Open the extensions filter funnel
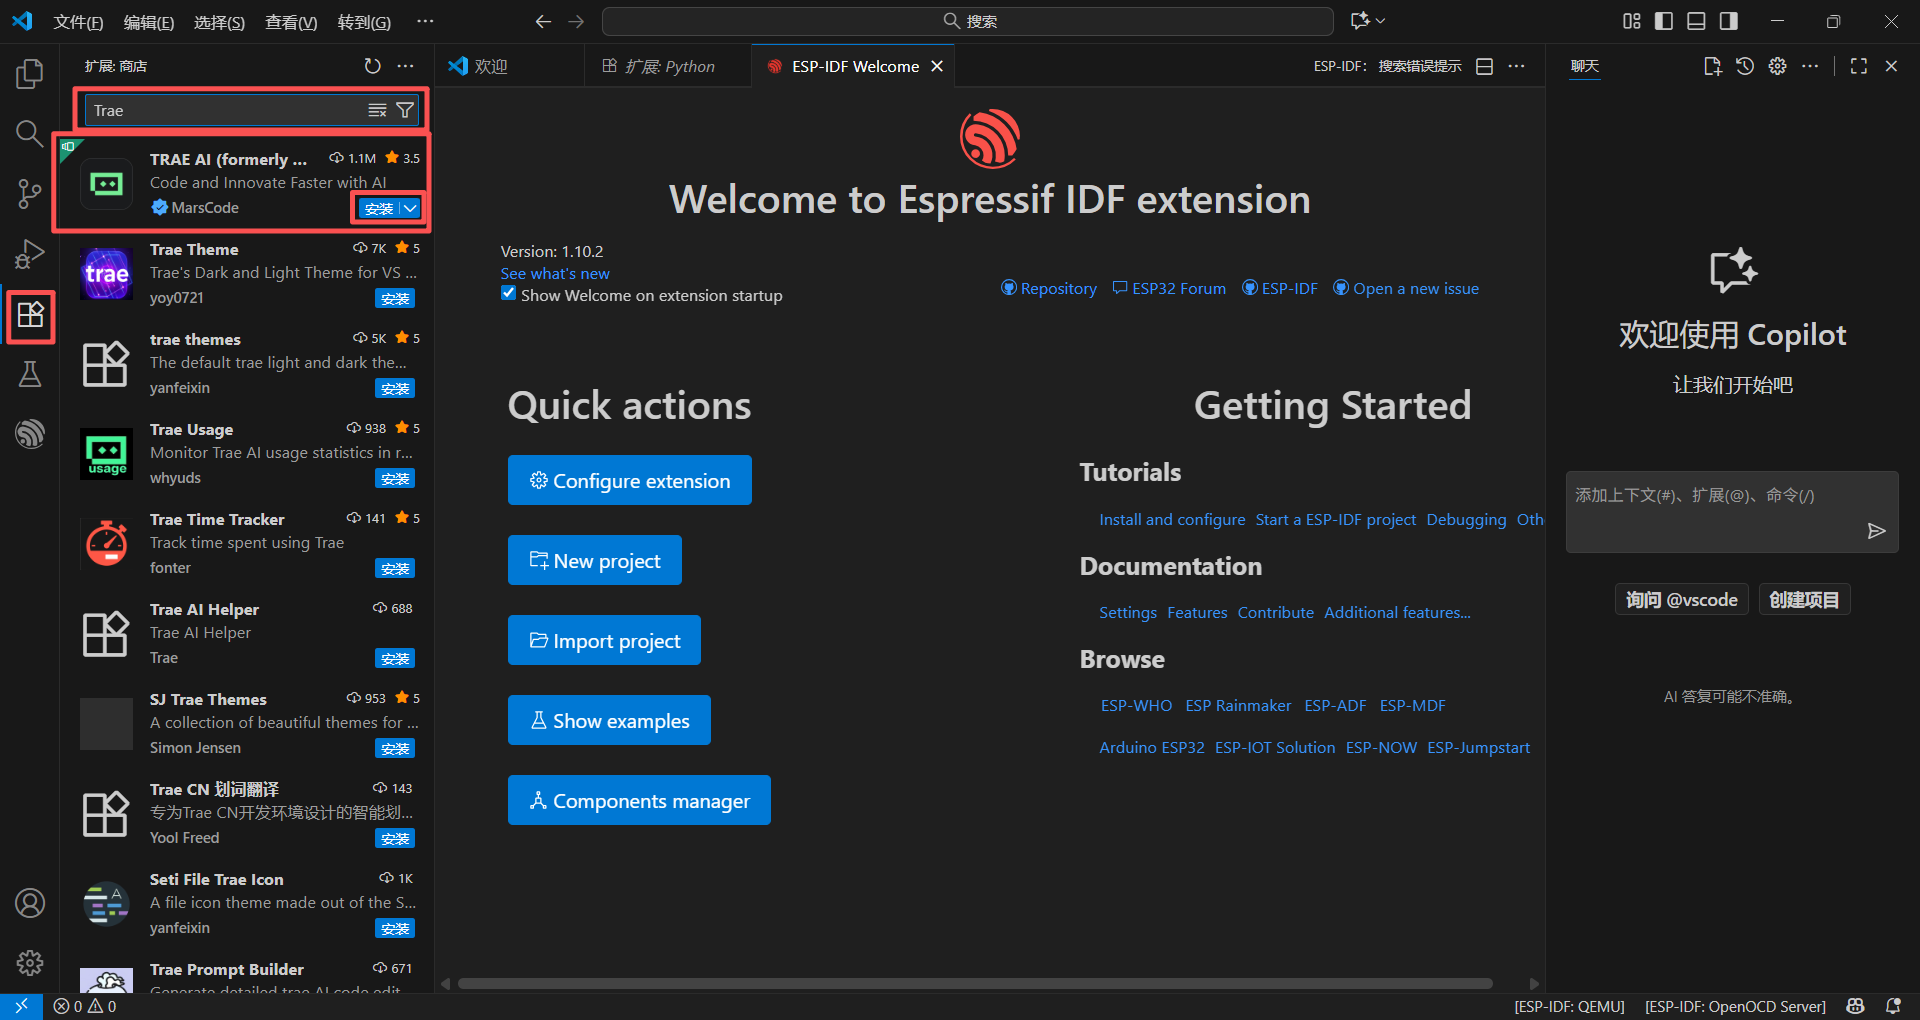Screen dimensions: 1920x1020 tap(405, 110)
